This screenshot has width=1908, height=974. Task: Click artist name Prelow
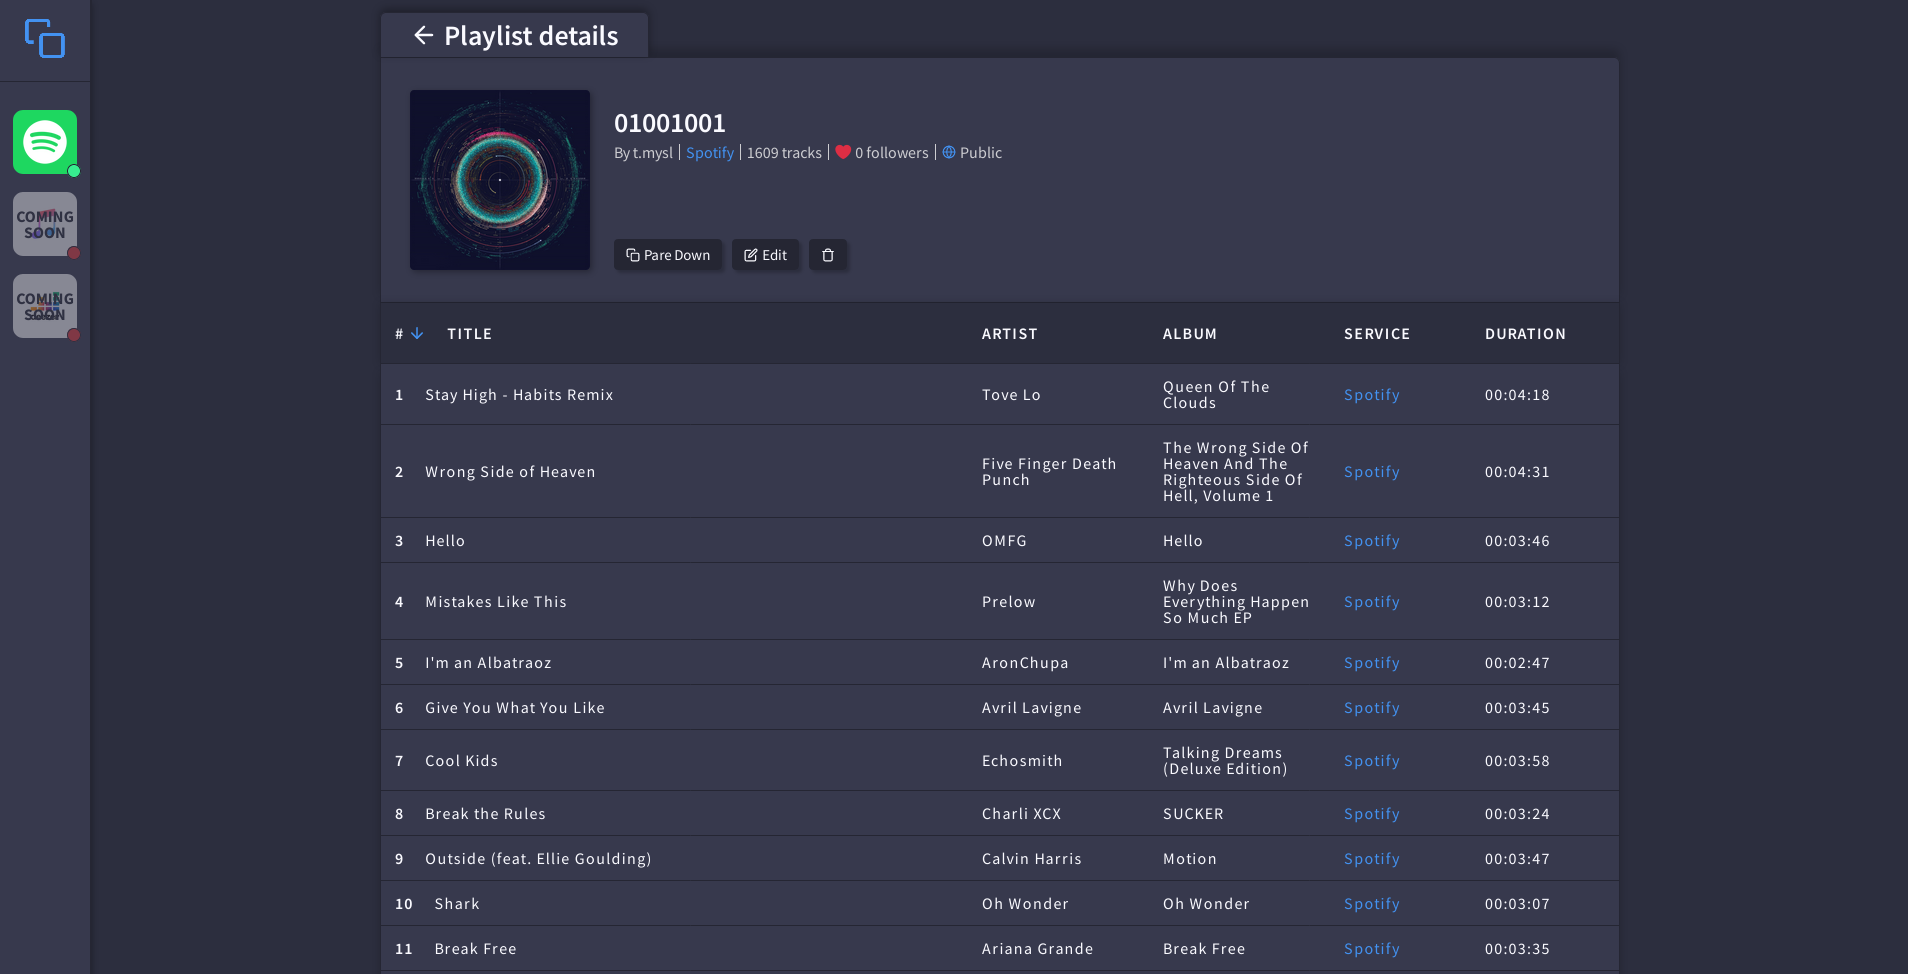click(1008, 602)
